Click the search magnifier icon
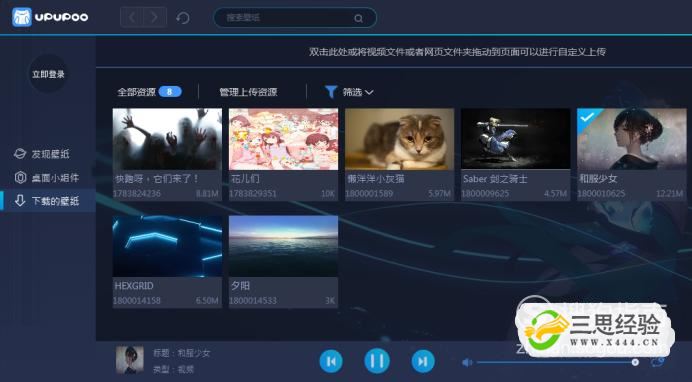This screenshot has width=692, height=382. (x=358, y=18)
